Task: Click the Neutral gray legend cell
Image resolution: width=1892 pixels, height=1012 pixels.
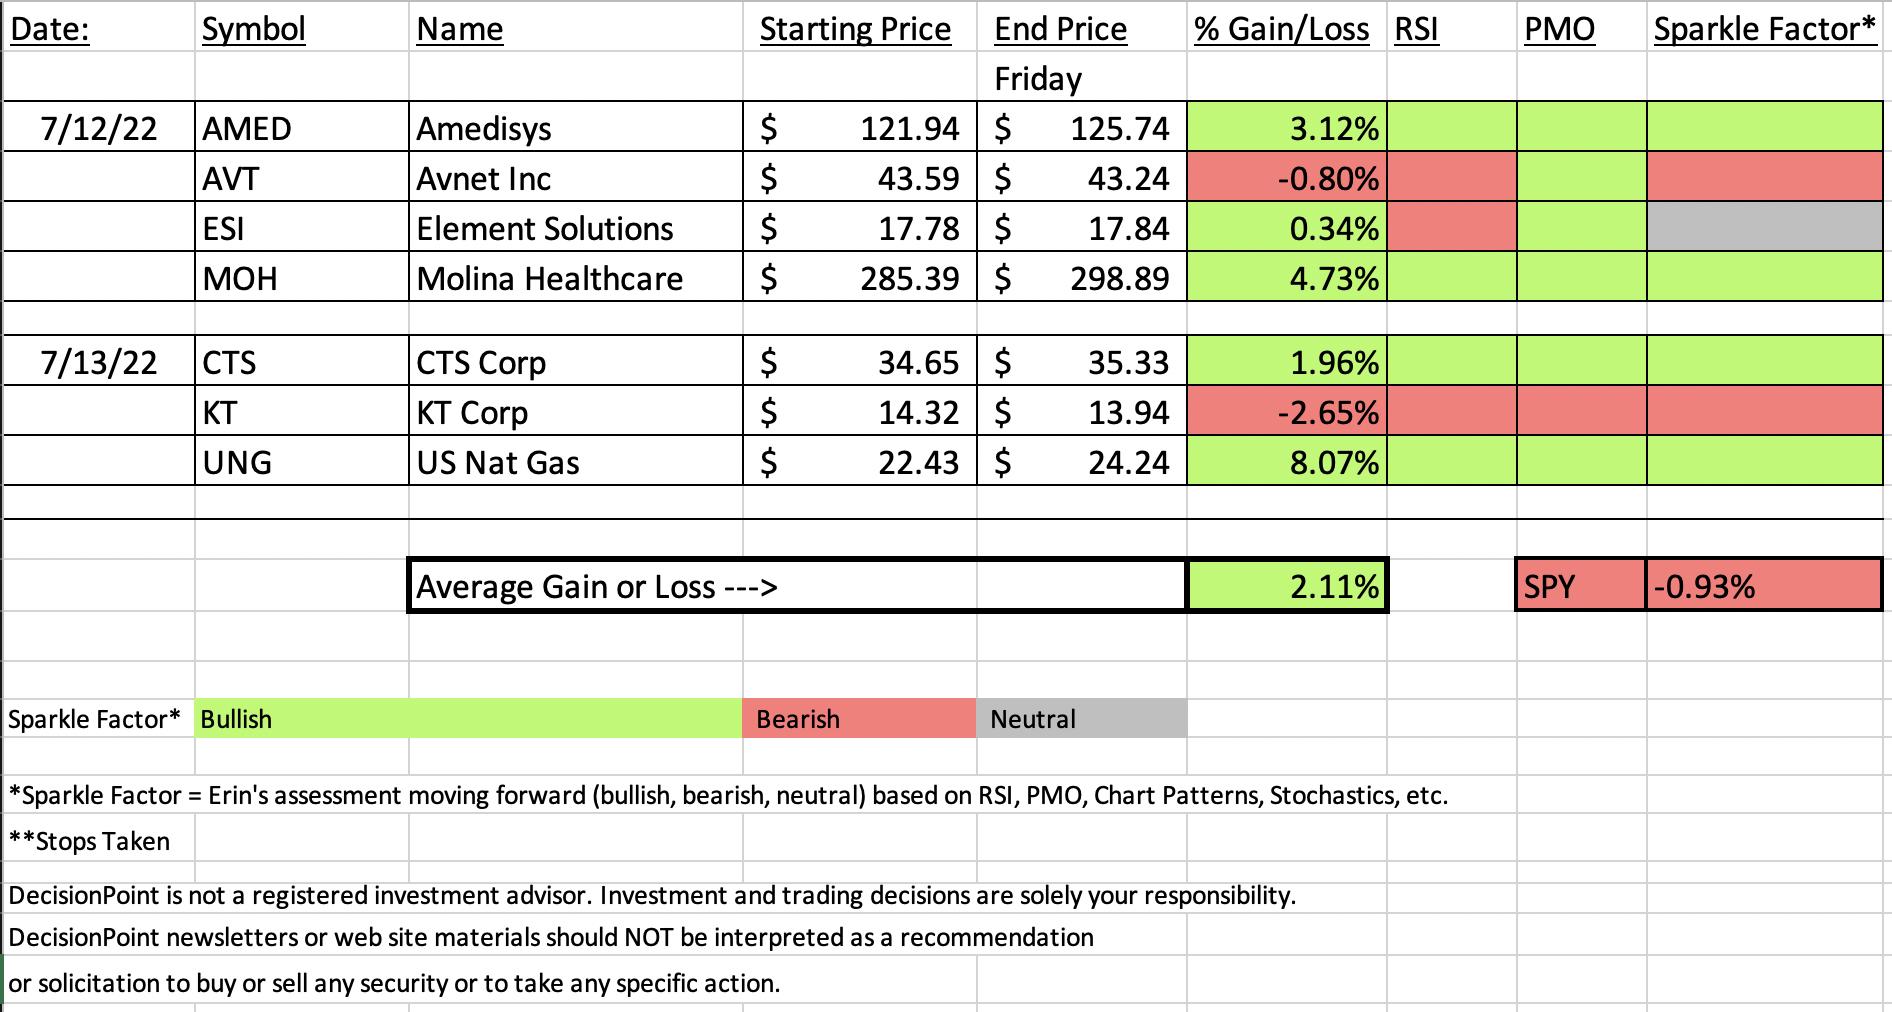Action: coord(1082,719)
